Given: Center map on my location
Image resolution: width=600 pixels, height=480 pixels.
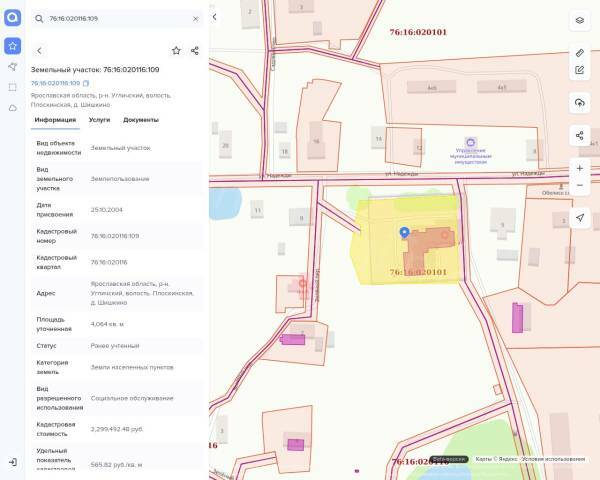Looking at the screenshot, I should click(x=580, y=219).
